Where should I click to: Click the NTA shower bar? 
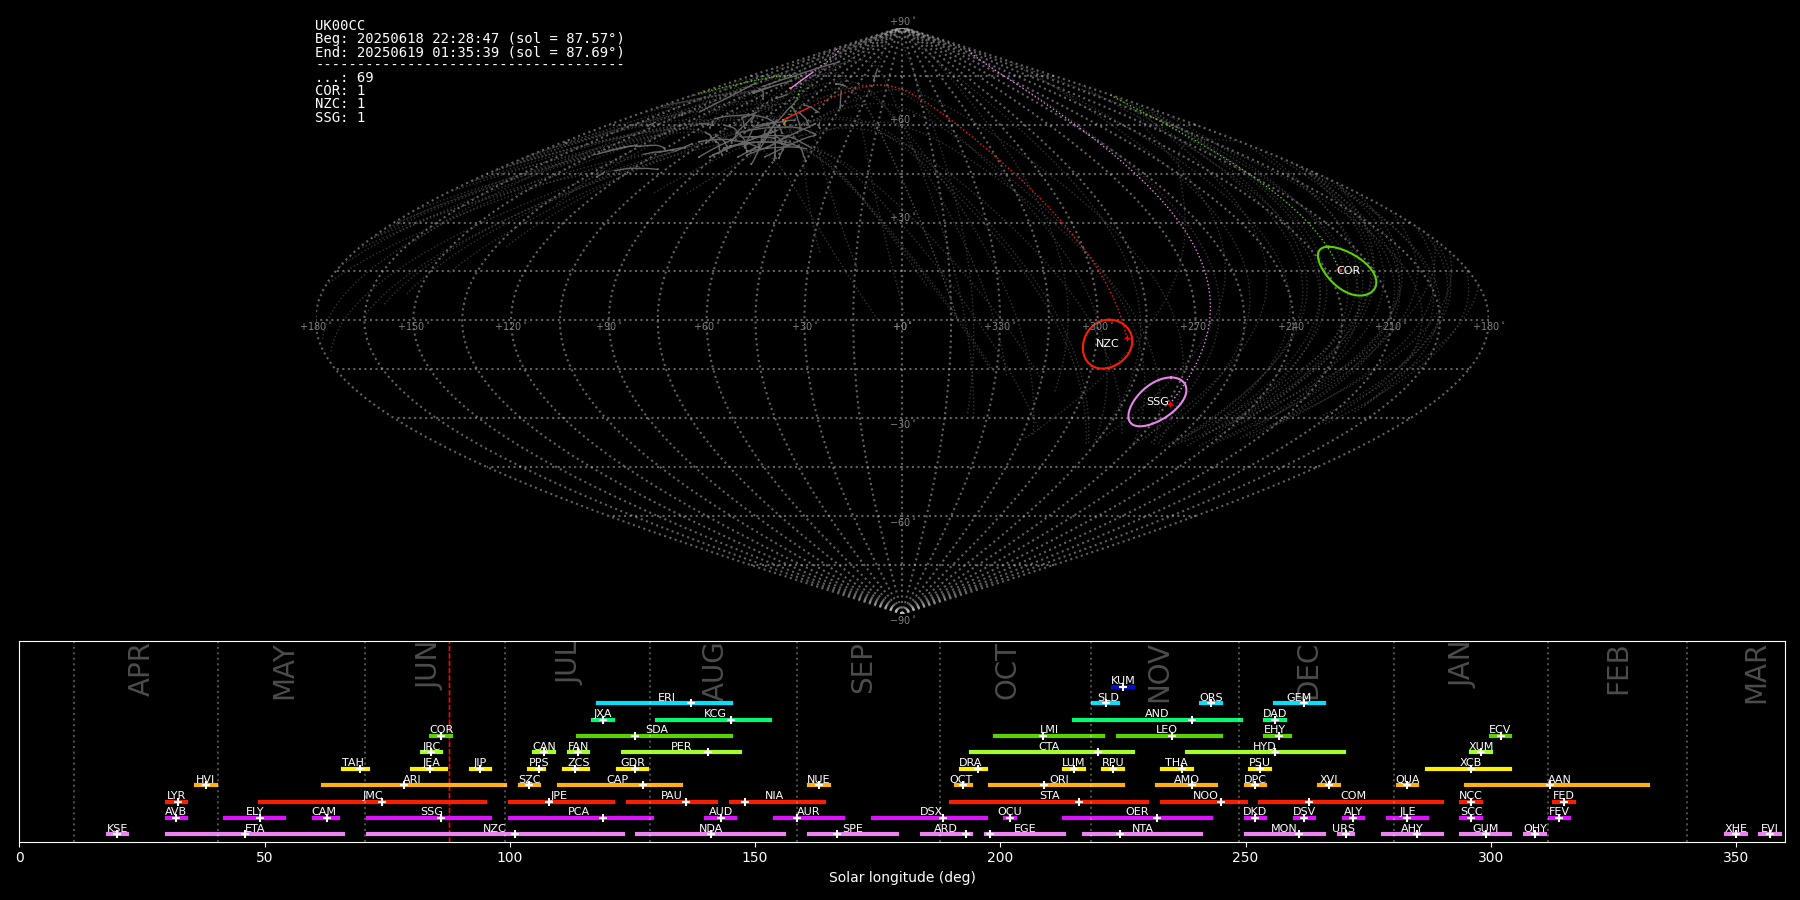pos(1142,834)
